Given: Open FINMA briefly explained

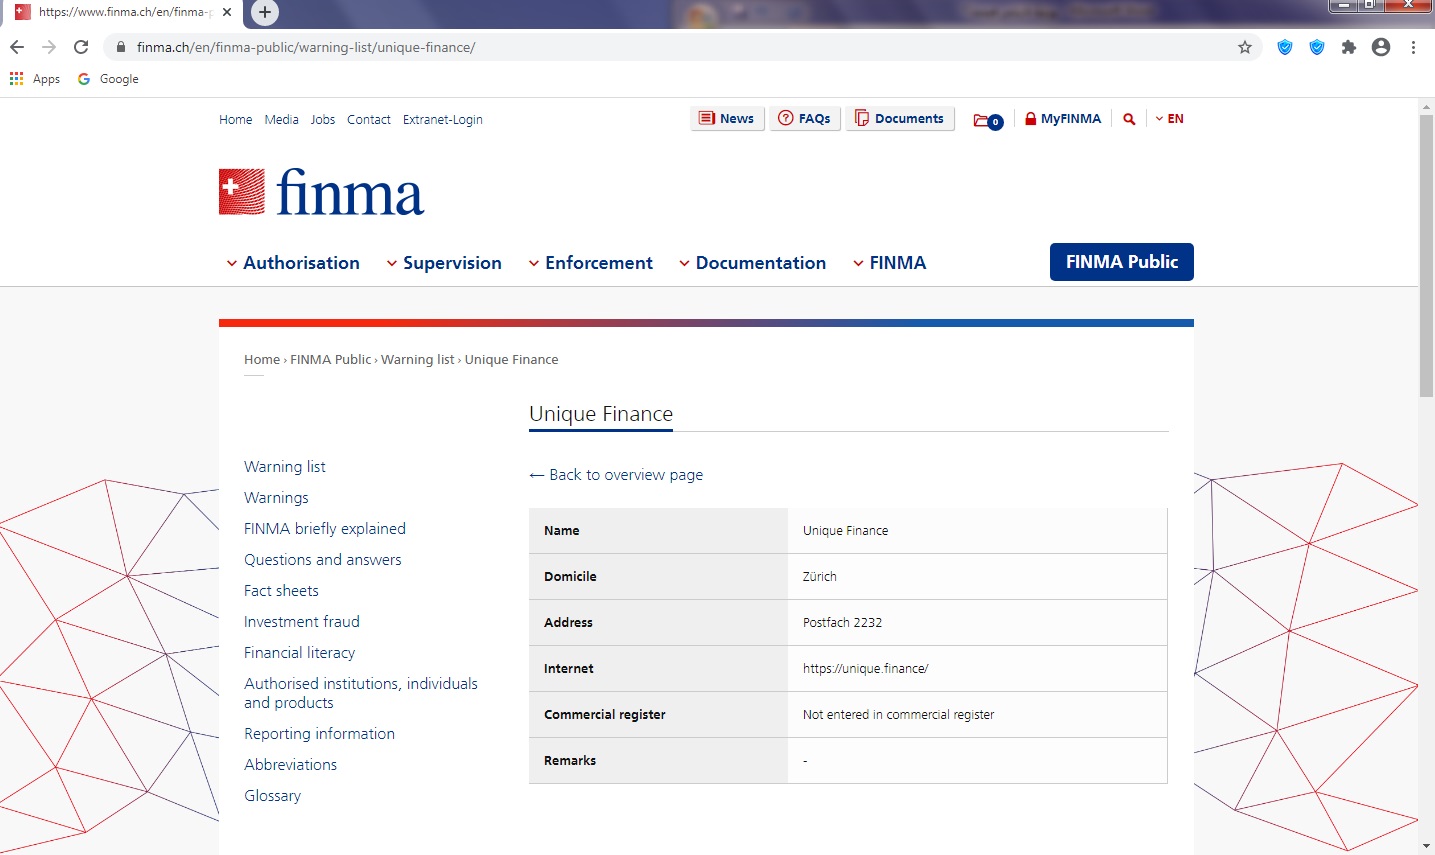Looking at the screenshot, I should pos(325,529).
